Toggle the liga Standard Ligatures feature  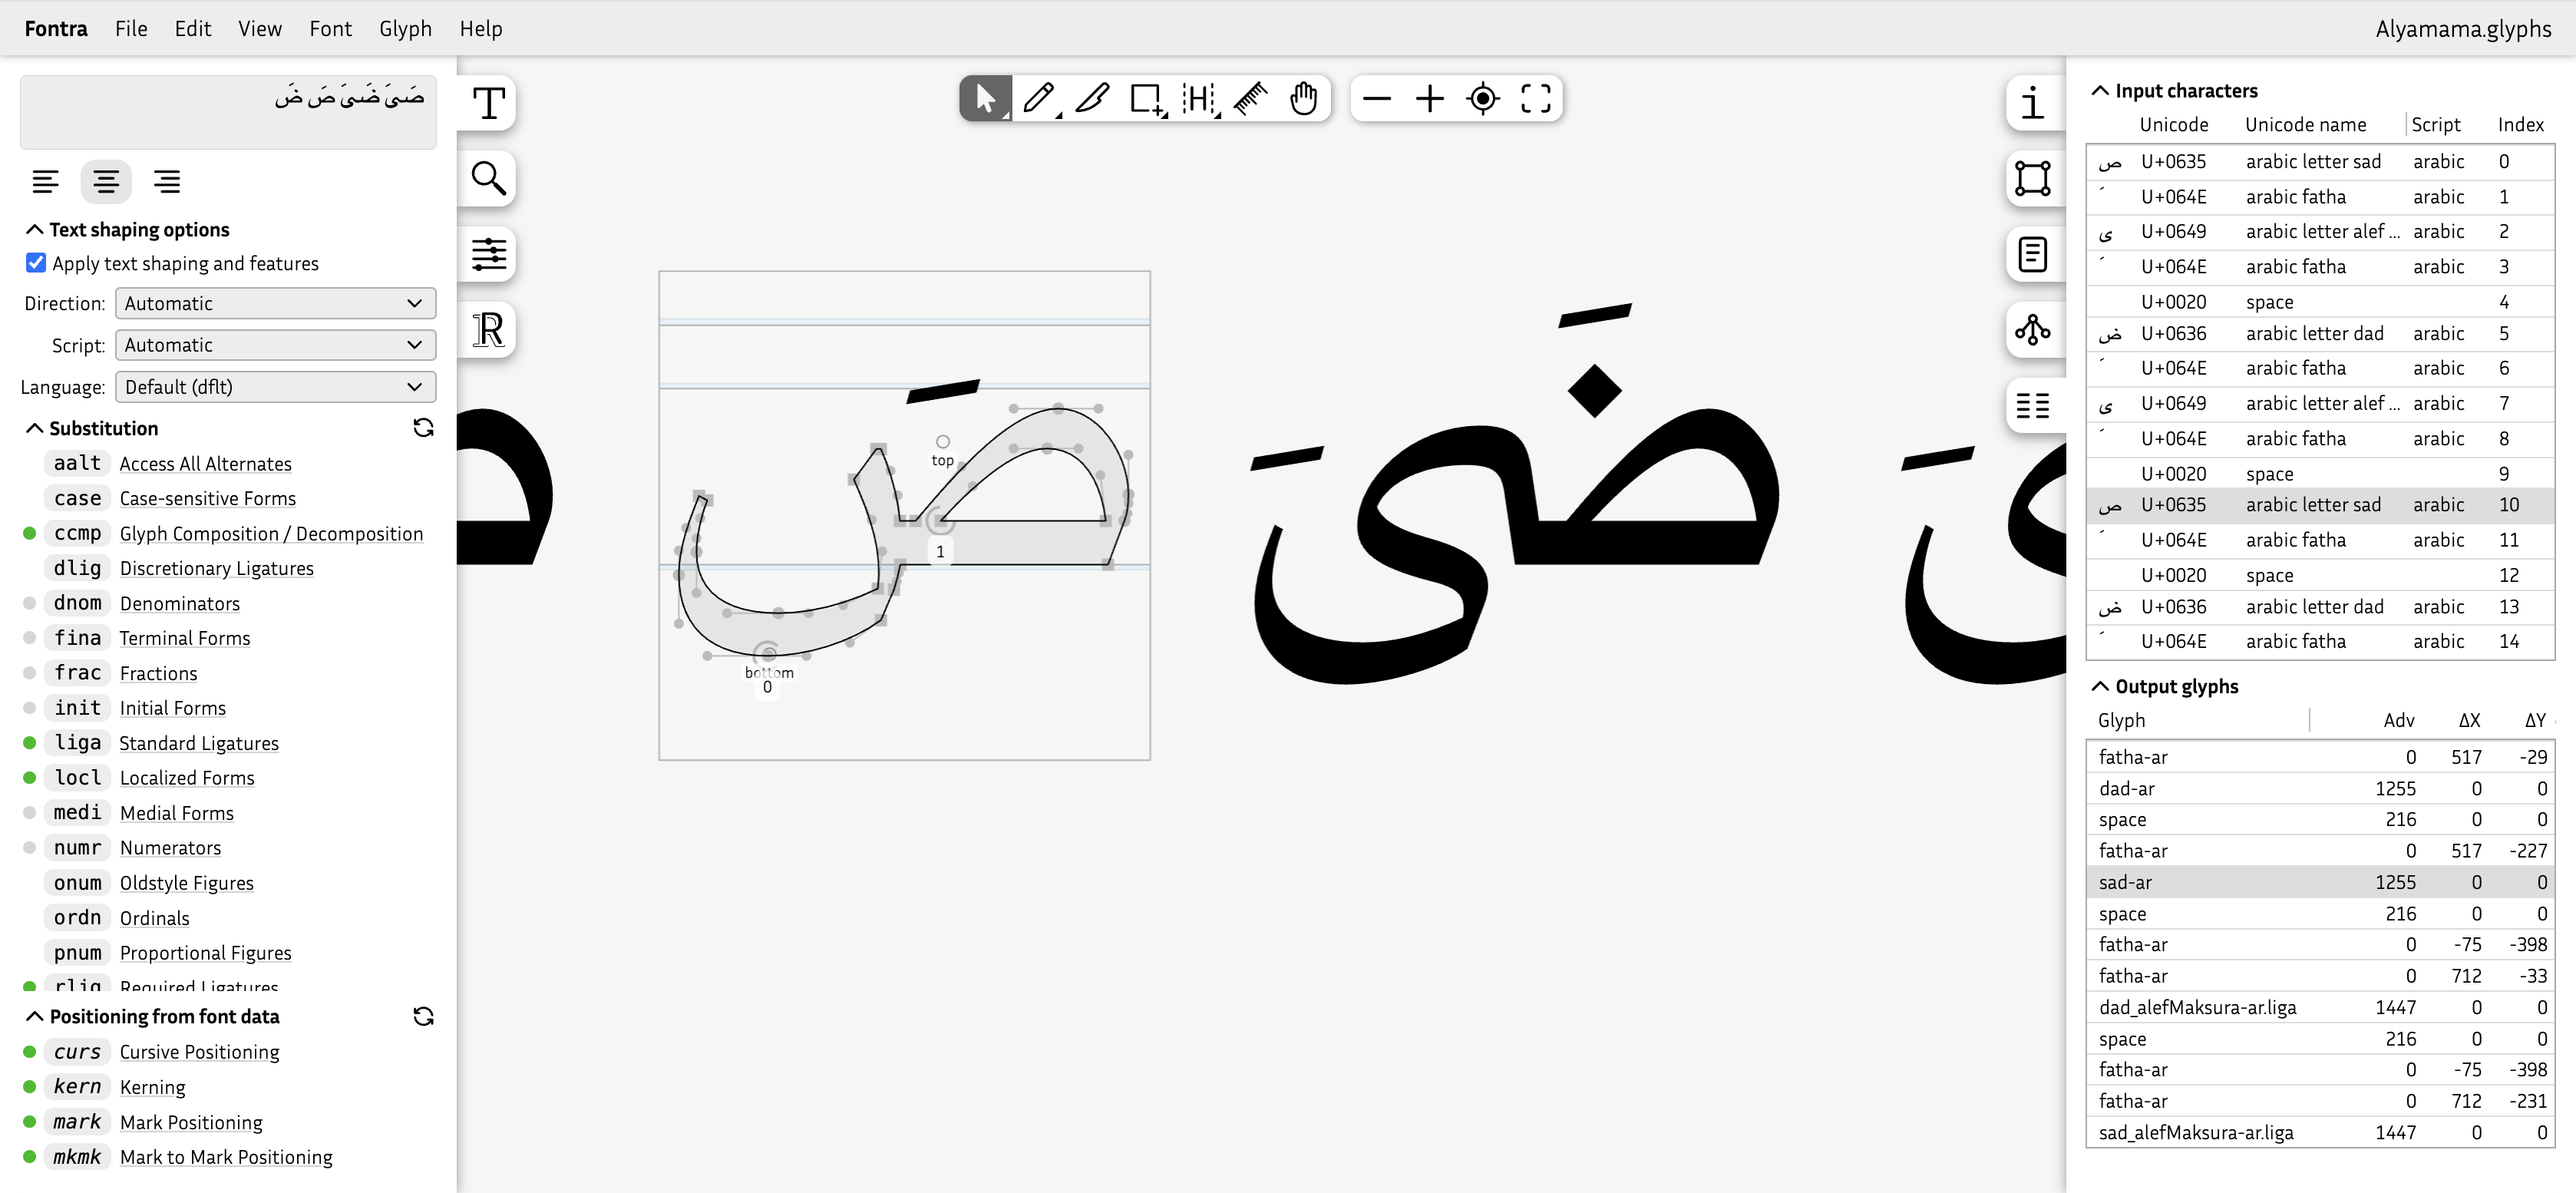[29, 742]
